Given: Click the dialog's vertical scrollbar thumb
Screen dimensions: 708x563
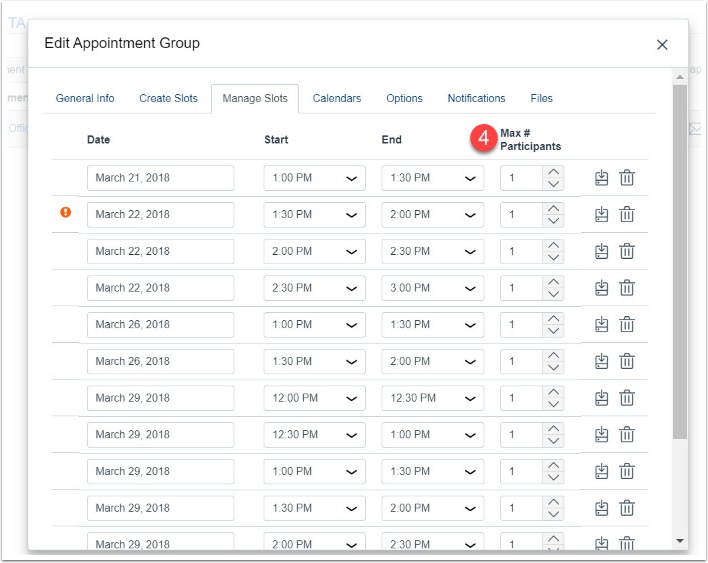Looking at the screenshot, I should [x=680, y=262].
